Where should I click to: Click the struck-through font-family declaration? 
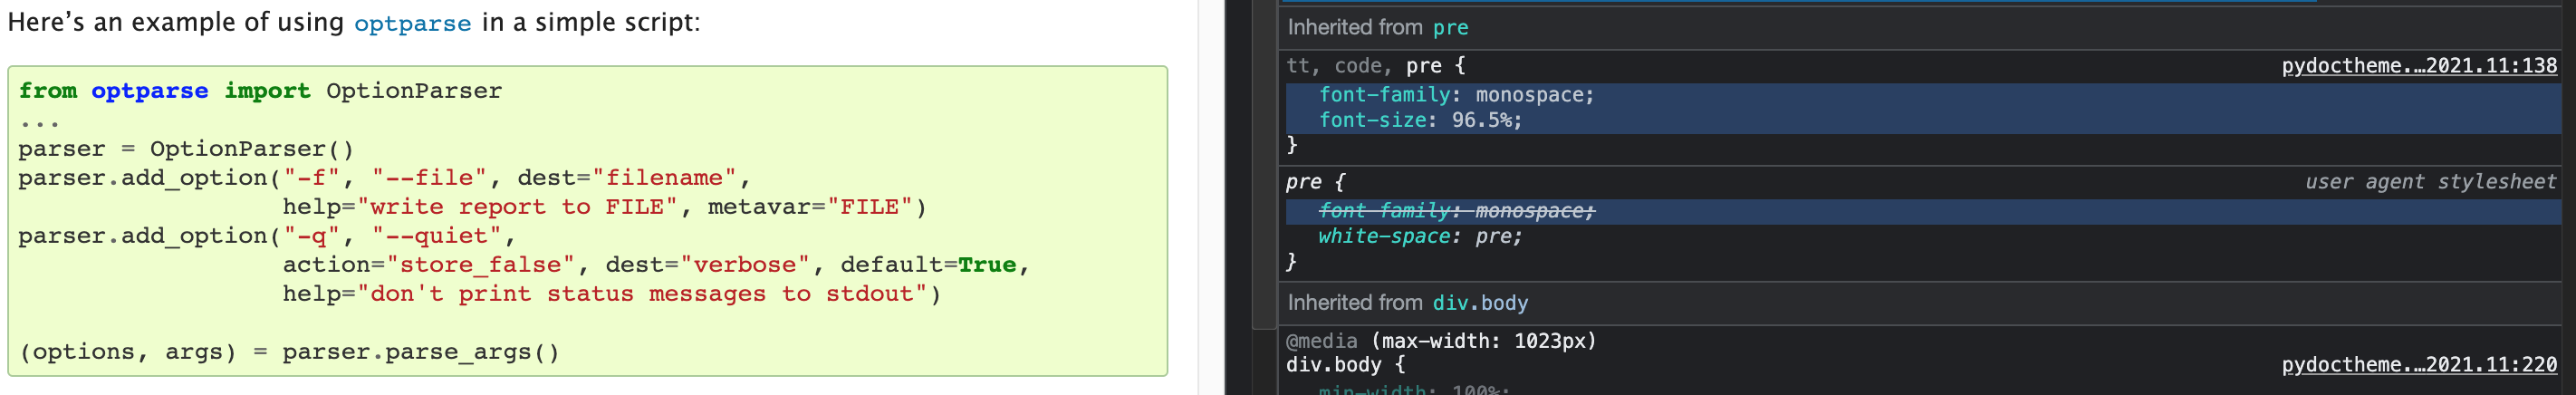tap(1455, 211)
